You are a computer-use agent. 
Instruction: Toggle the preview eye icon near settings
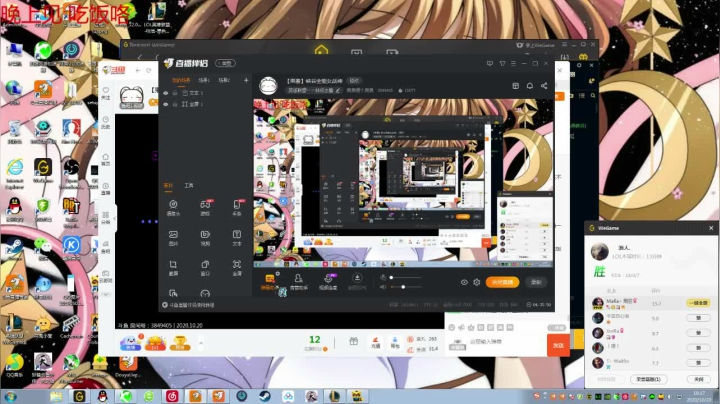point(464,282)
